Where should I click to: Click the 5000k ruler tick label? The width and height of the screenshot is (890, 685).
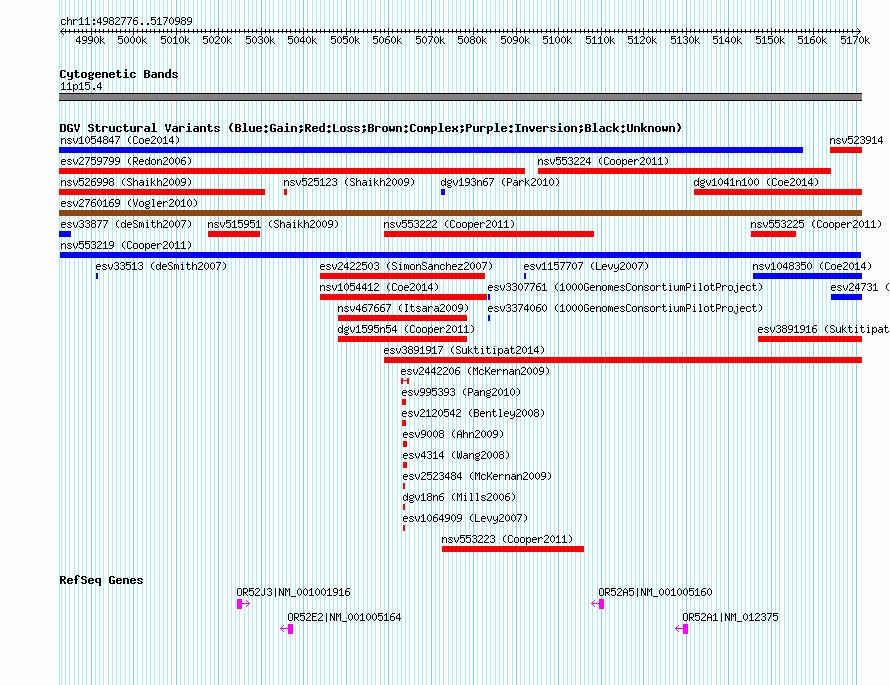click(x=132, y=40)
